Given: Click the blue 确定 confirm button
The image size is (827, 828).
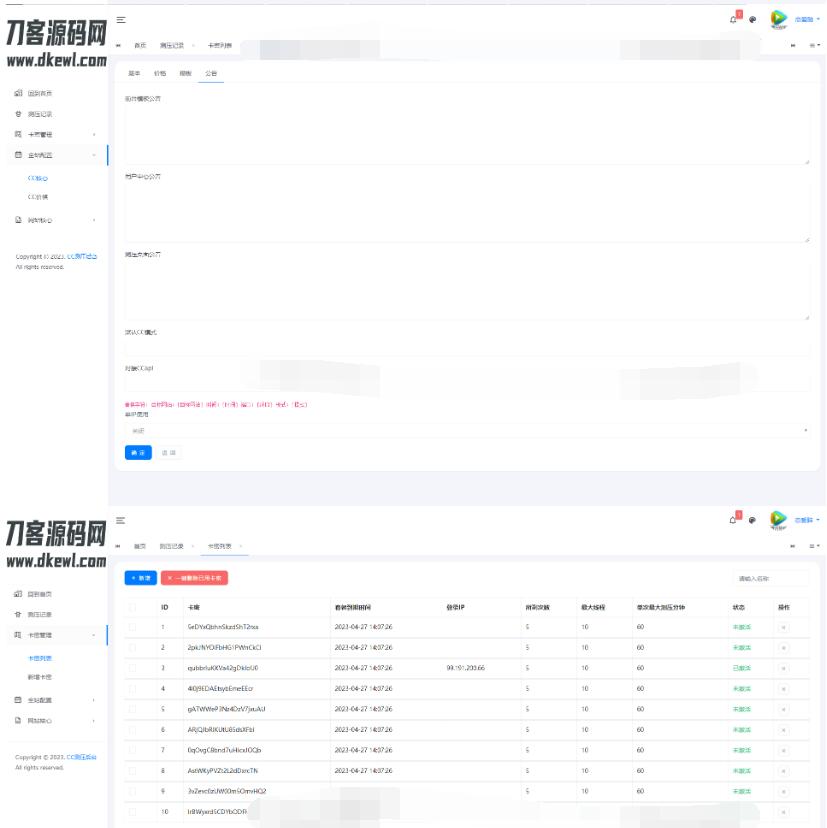Looking at the screenshot, I should click(138, 453).
